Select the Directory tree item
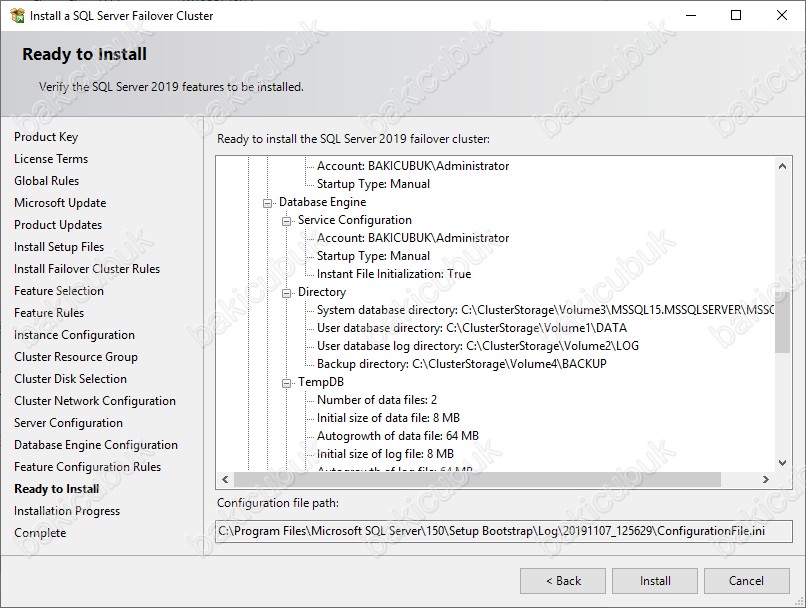Viewport: 806px width, 608px height. [322, 292]
